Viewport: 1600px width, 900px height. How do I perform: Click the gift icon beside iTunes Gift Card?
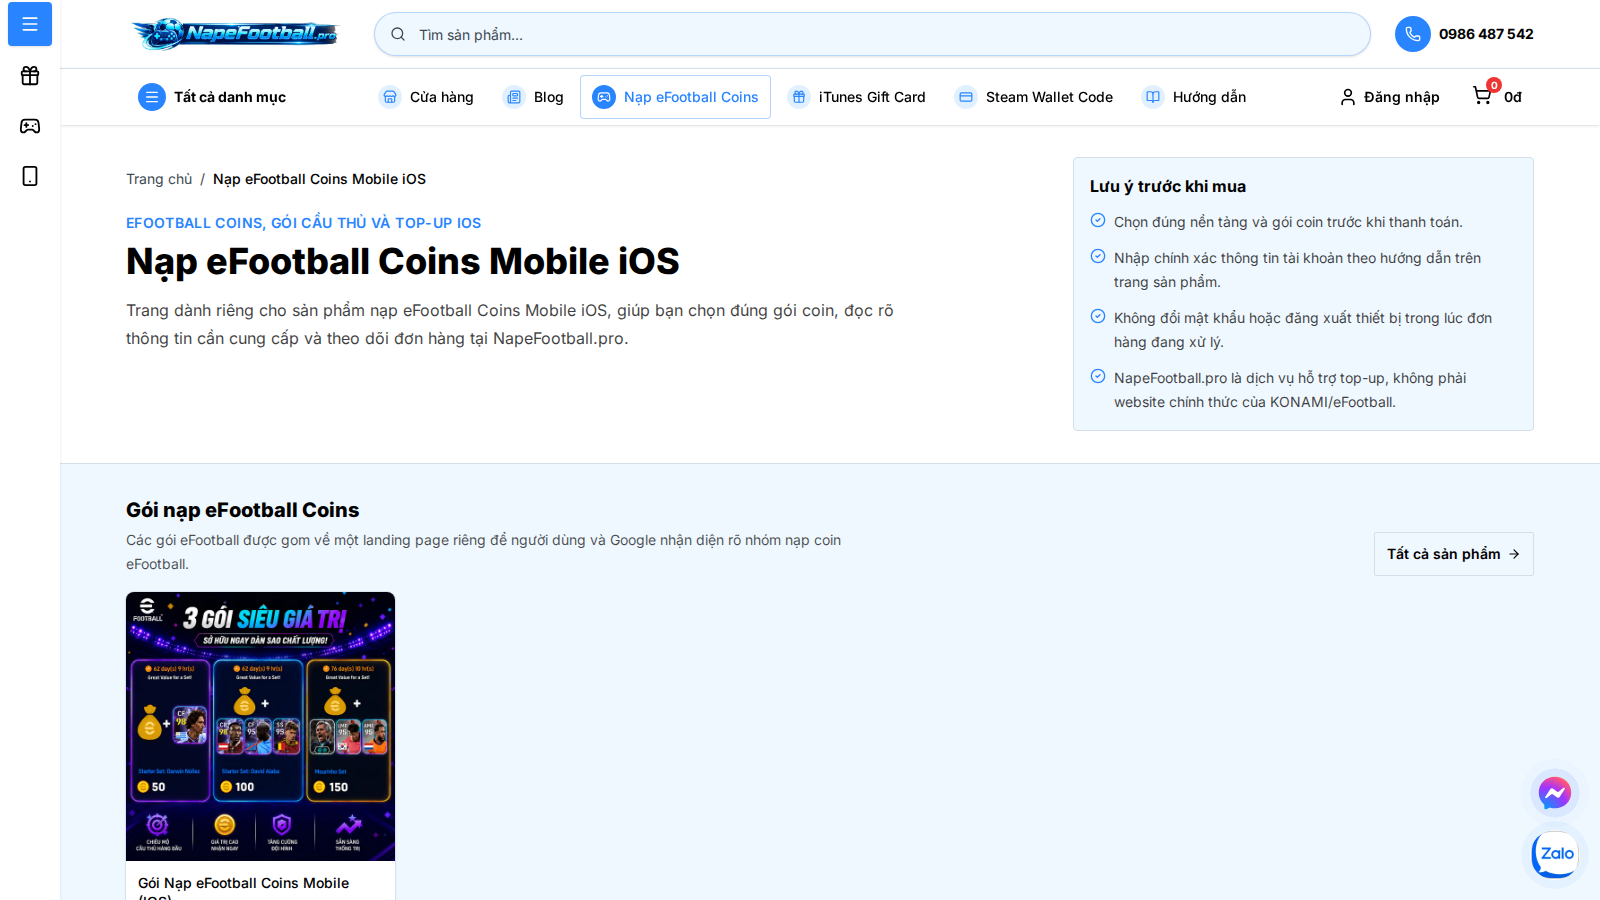click(798, 97)
